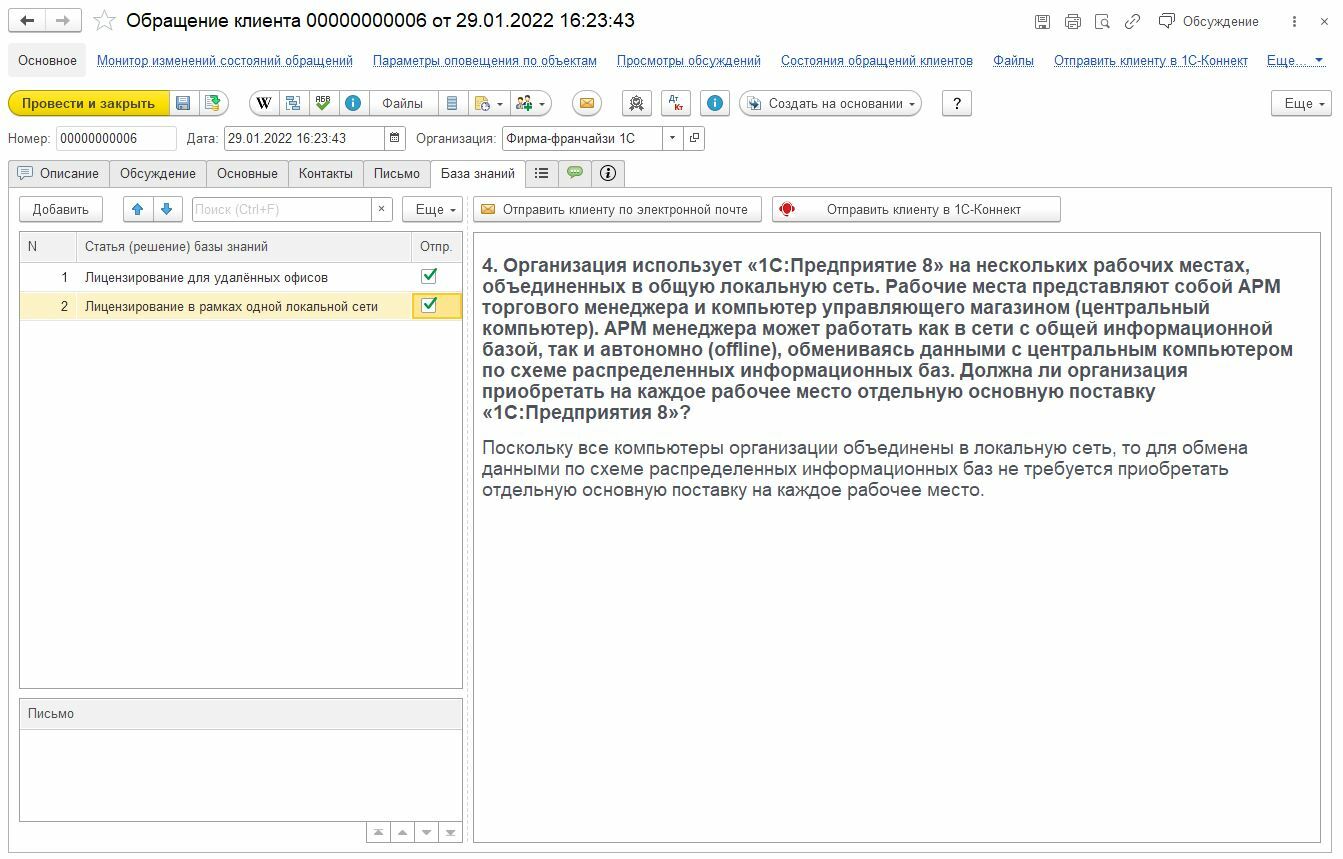Open Отправить клиенту в 1С-Коннект link
This screenshot has width=1343, height=859.
(x=1151, y=60)
